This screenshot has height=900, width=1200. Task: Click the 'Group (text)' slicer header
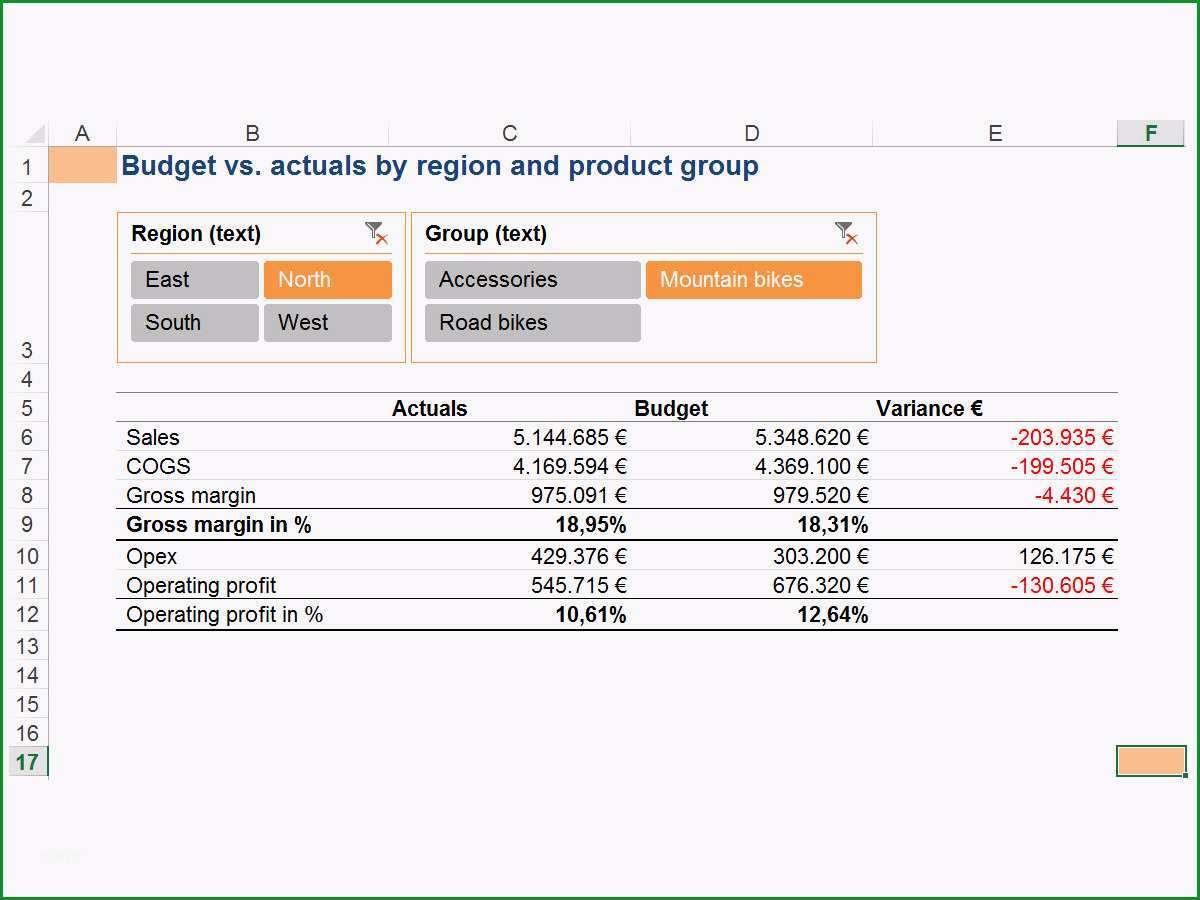(x=486, y=234)
